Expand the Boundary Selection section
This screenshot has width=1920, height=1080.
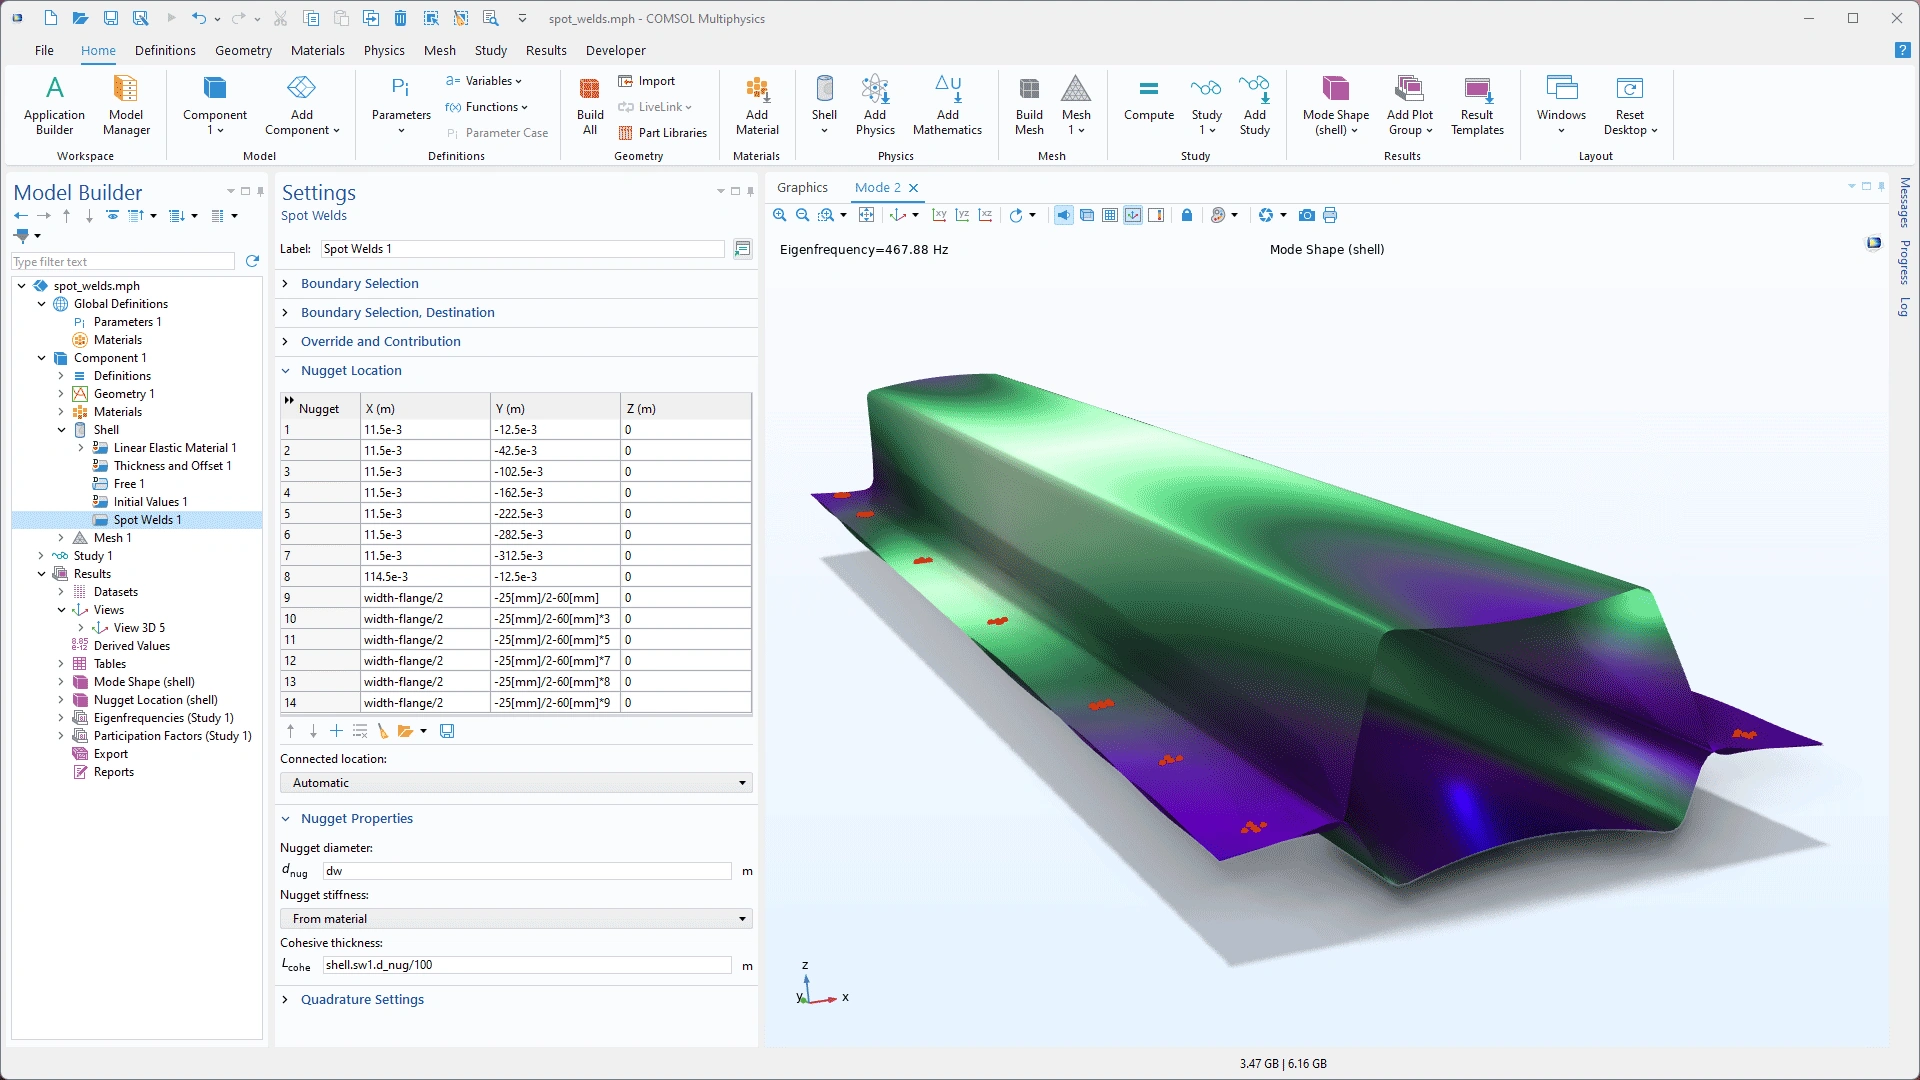359,283
